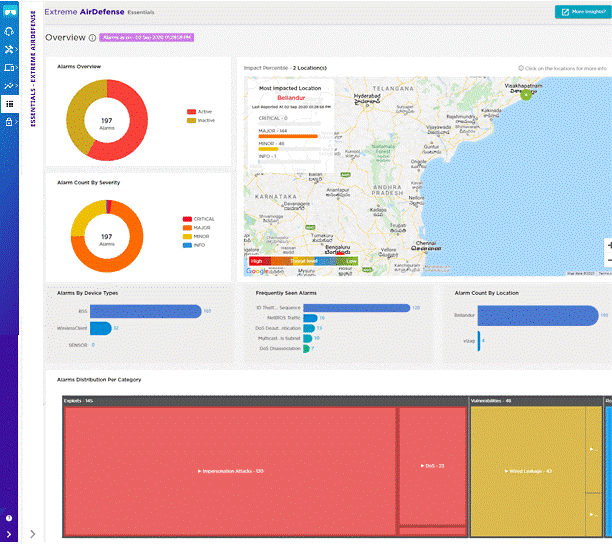Viewport: 612px width, 544px height.
Task: Click the help question mark icon
Action: pos(9,518)
